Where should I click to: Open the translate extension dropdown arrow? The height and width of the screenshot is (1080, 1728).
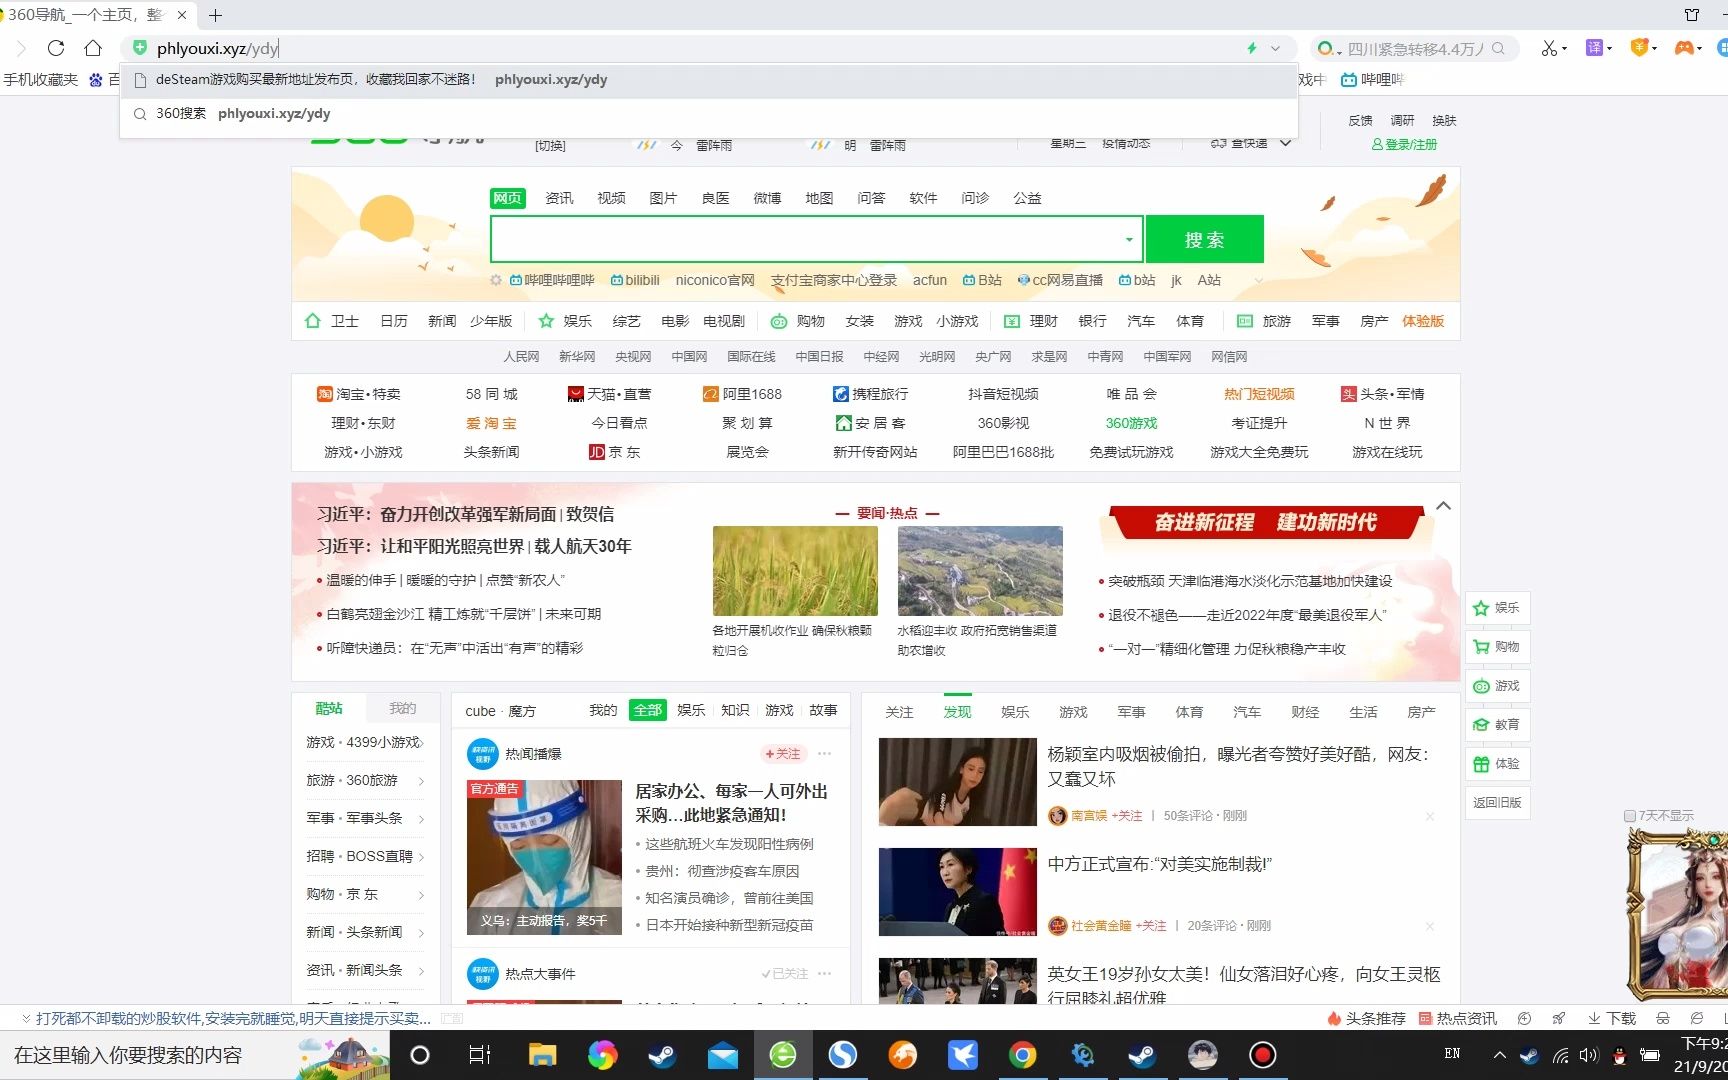coord(1609,49)
